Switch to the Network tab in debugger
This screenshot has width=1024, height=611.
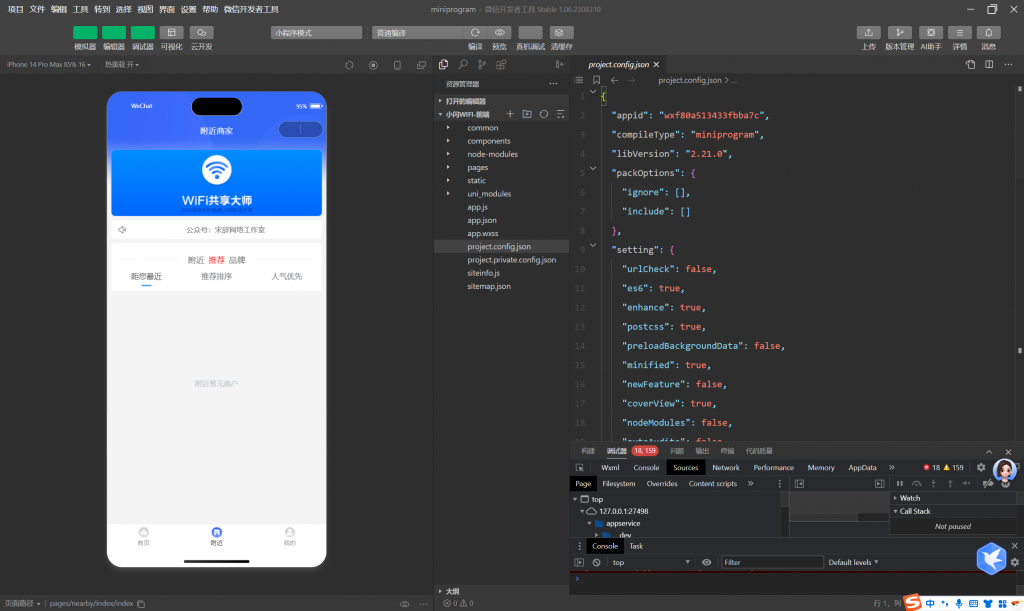tap(726, 467)
